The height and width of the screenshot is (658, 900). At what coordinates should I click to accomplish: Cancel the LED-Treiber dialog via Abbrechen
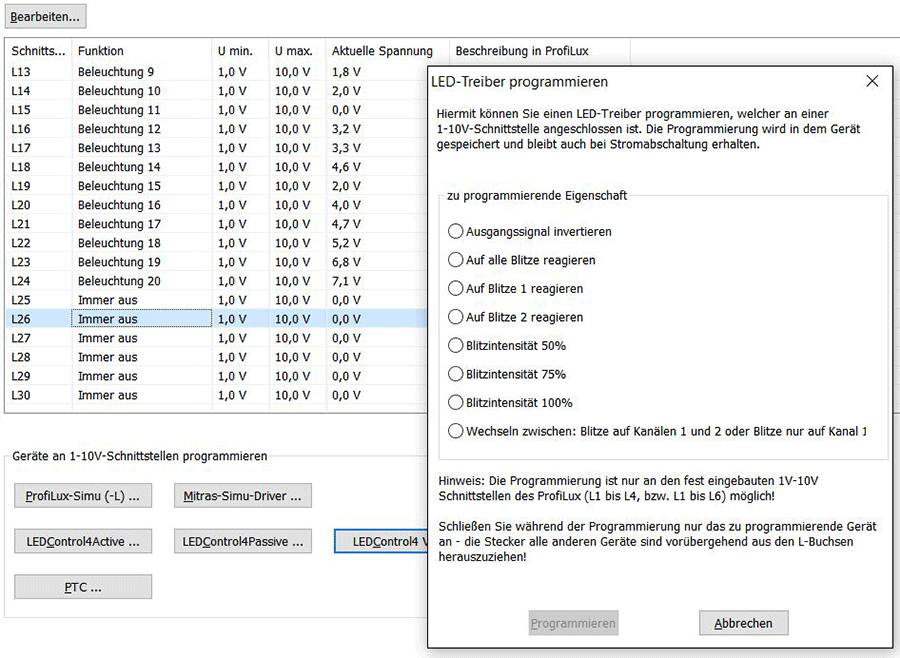click(743, 622)
